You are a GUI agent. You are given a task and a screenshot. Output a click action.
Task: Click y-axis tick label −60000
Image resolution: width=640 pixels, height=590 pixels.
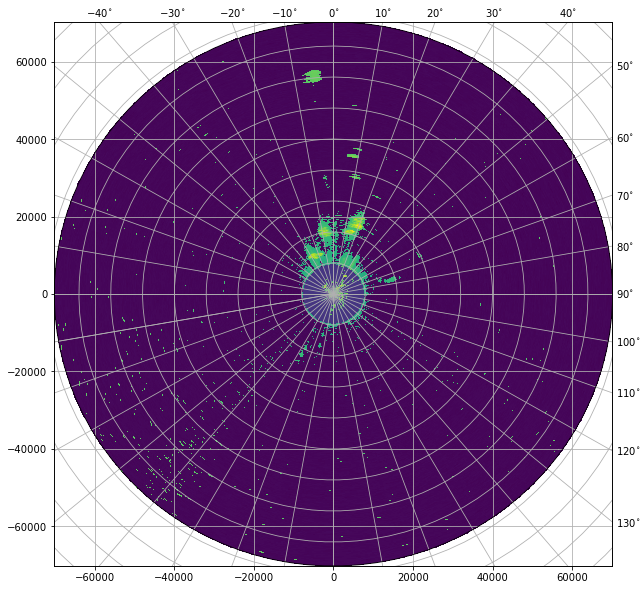point(27,527)
